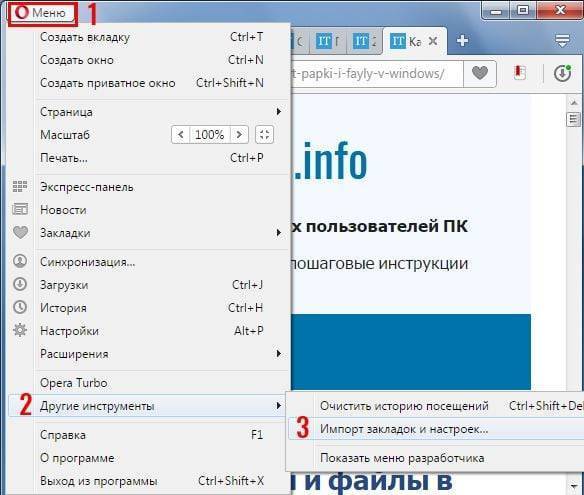
Task: Click the scrollbar up arrow
Action: point(574,102)
